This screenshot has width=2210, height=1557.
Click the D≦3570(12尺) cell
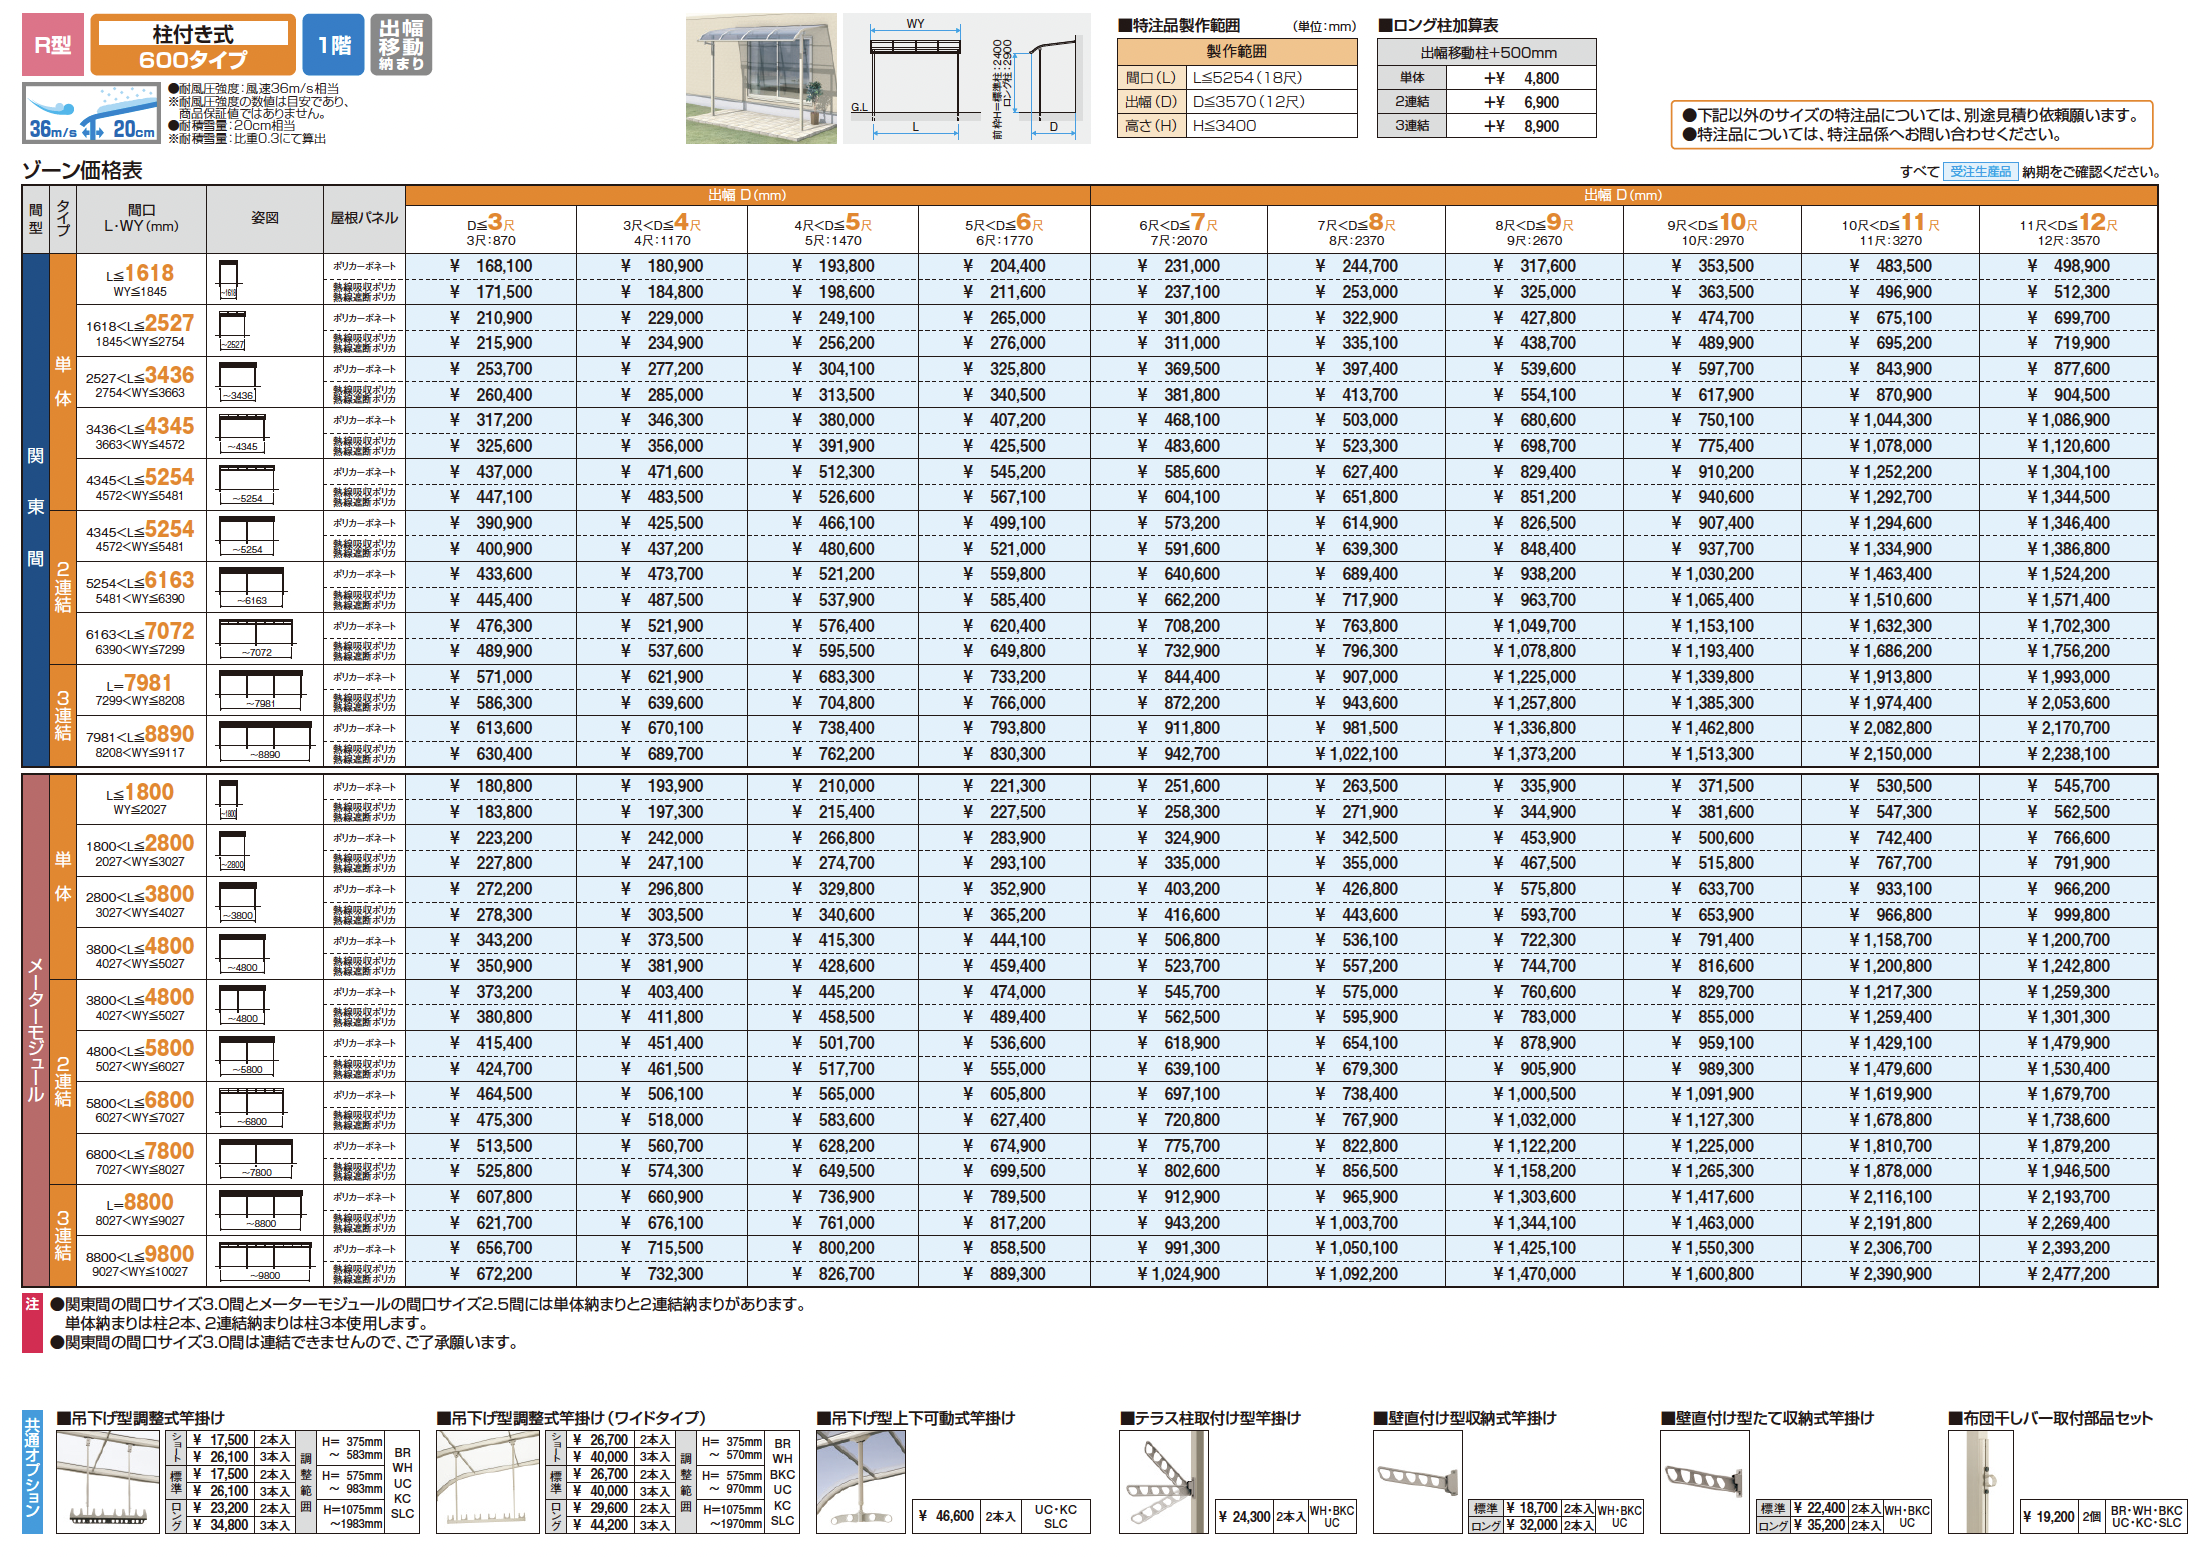pyautogui.click(x=1271, y=102)
